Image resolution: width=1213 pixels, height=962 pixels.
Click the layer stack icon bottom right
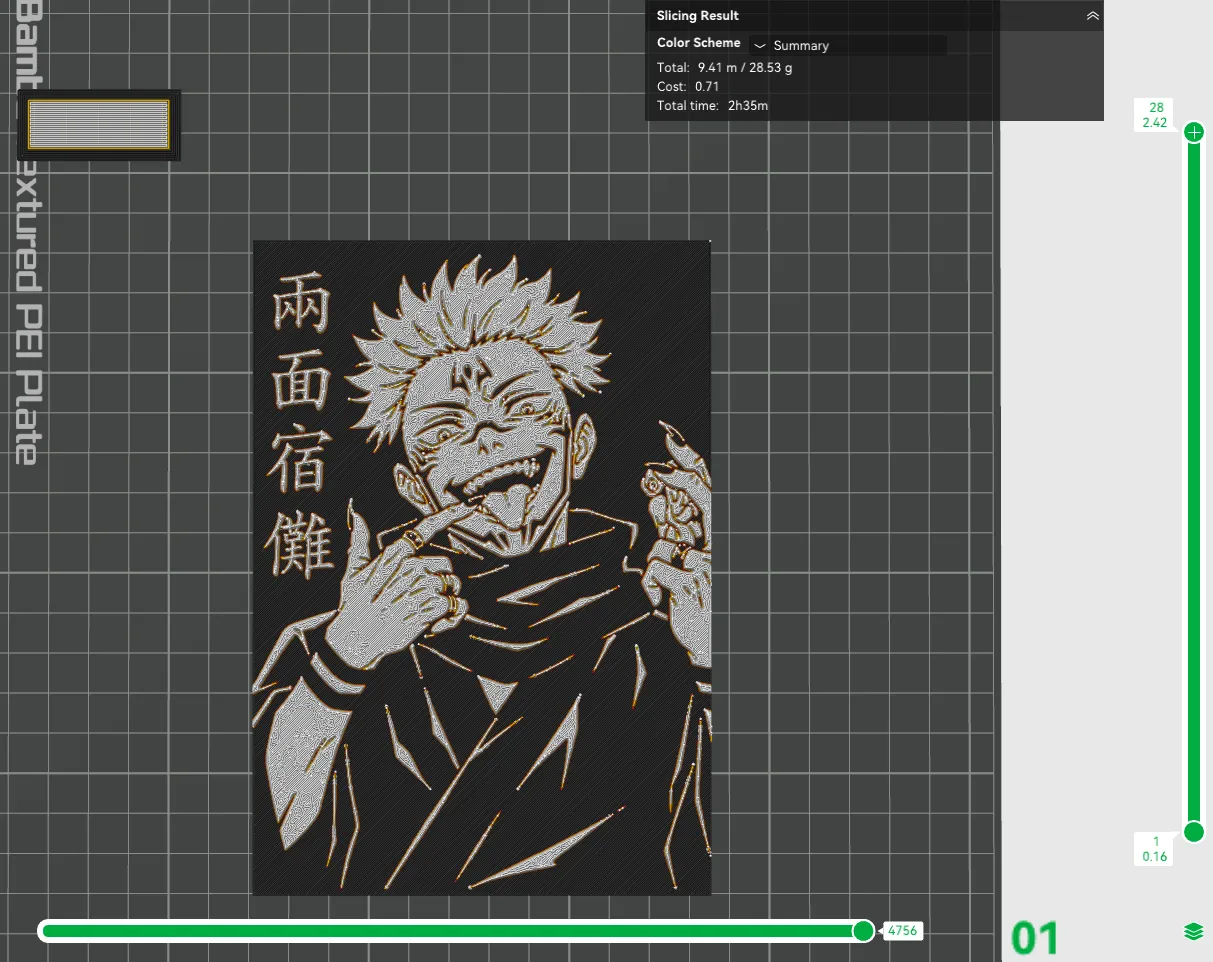pos(1192,932)
